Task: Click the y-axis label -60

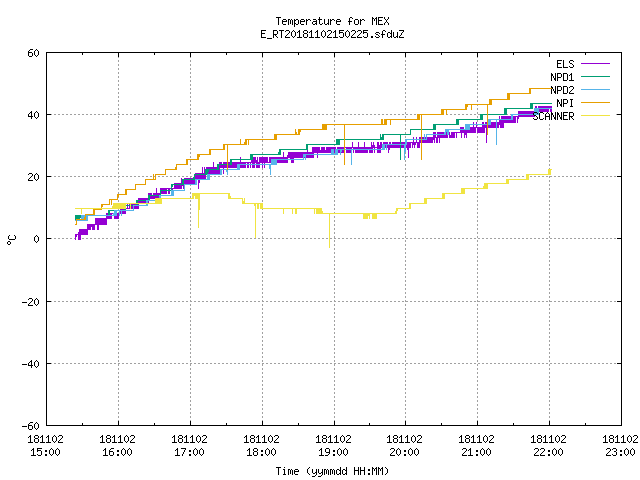Action: click(x=31, y=426)
